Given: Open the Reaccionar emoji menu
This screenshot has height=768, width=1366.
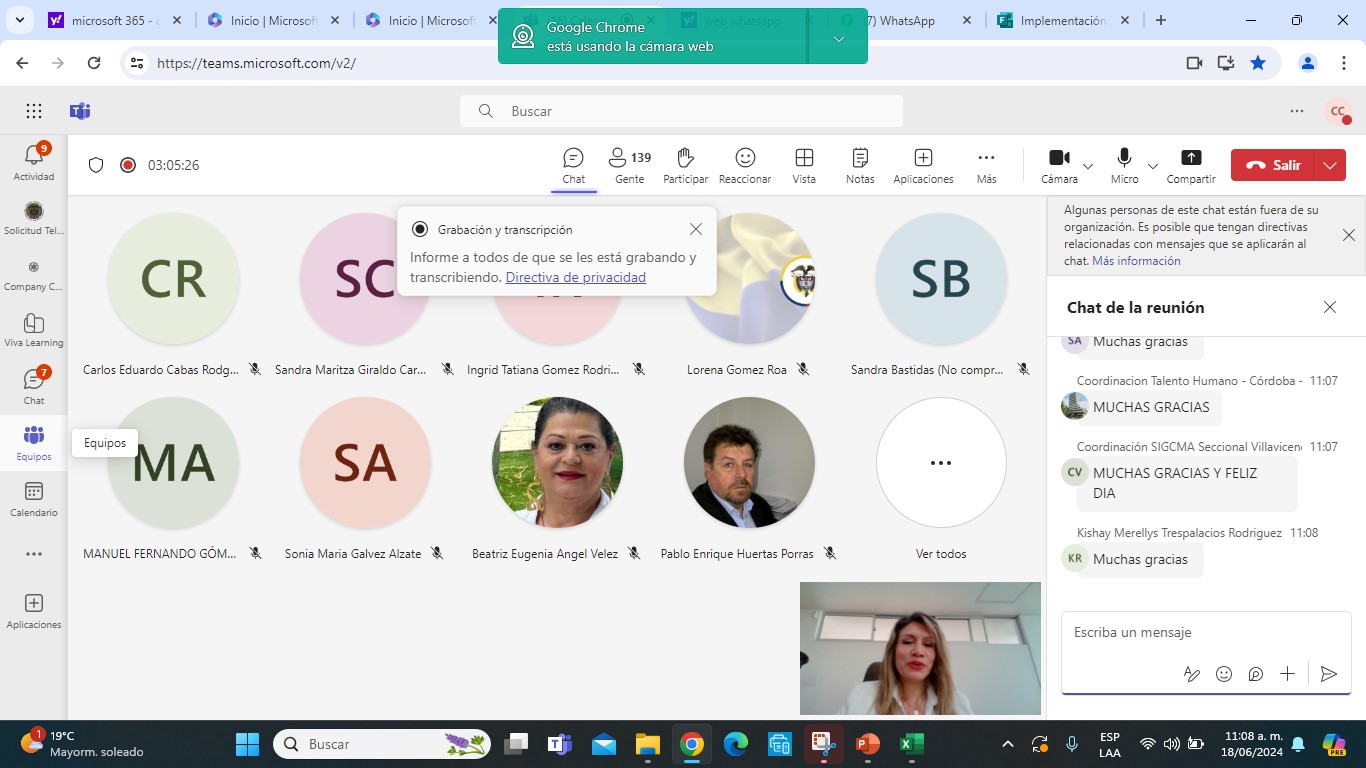Looking at the screenshot, I should [x=745, y=166].
